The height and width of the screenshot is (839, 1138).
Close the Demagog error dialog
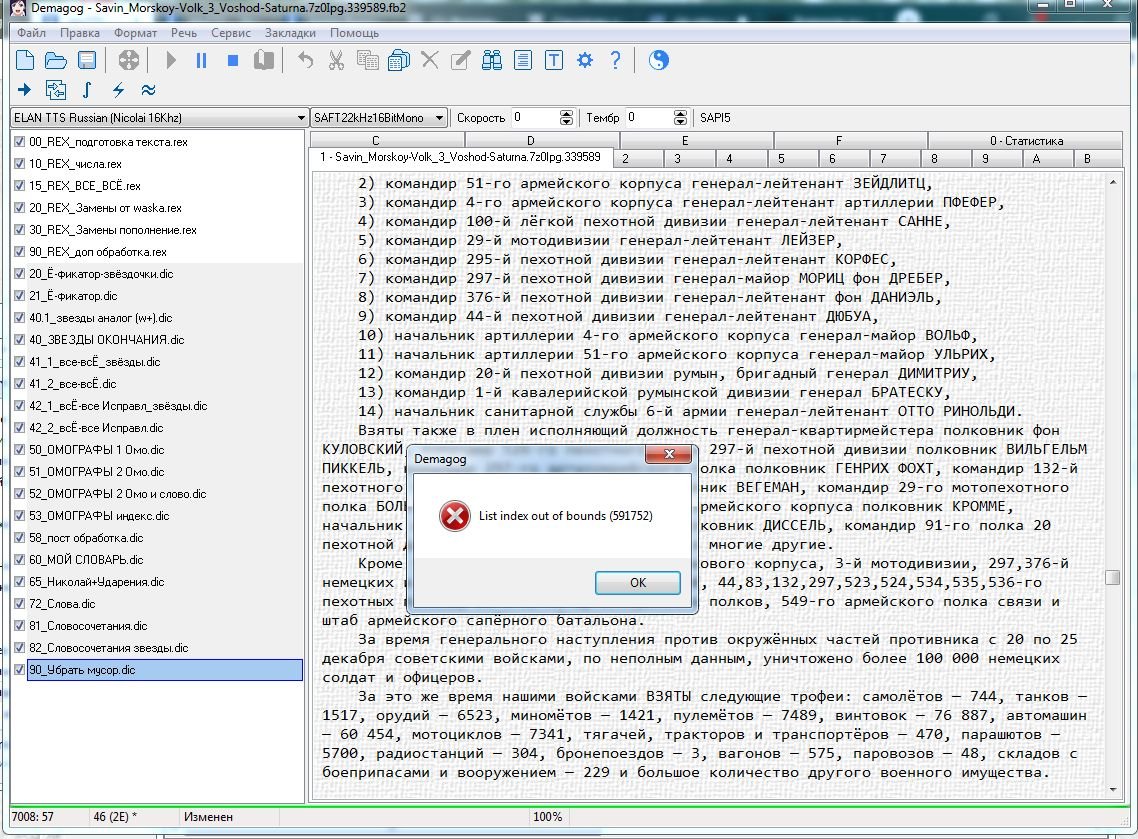(669, 454)
